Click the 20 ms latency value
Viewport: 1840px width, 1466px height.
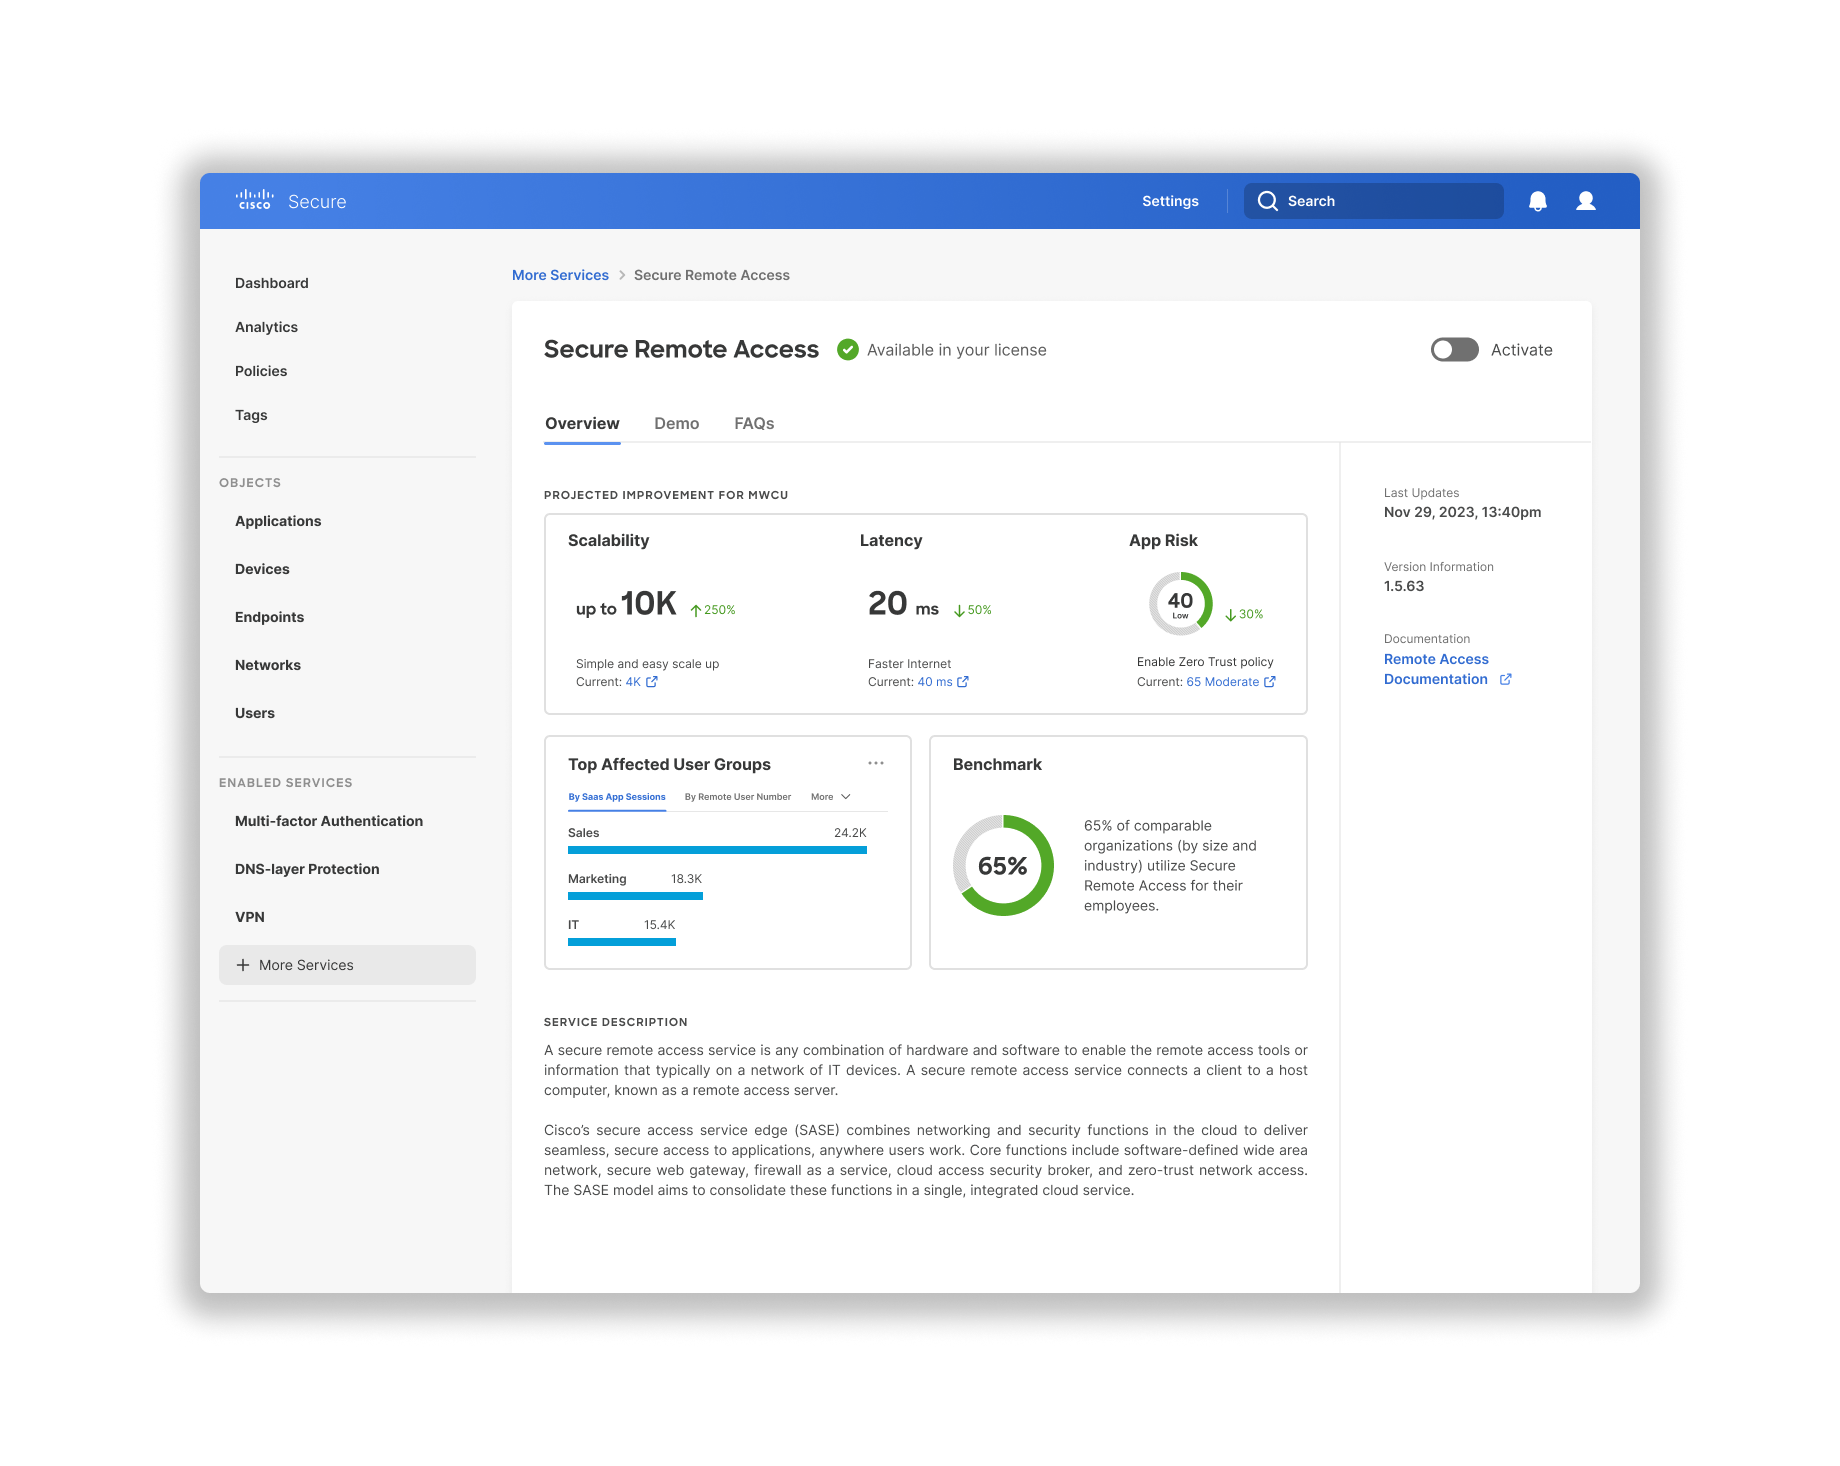click(903, 604)
